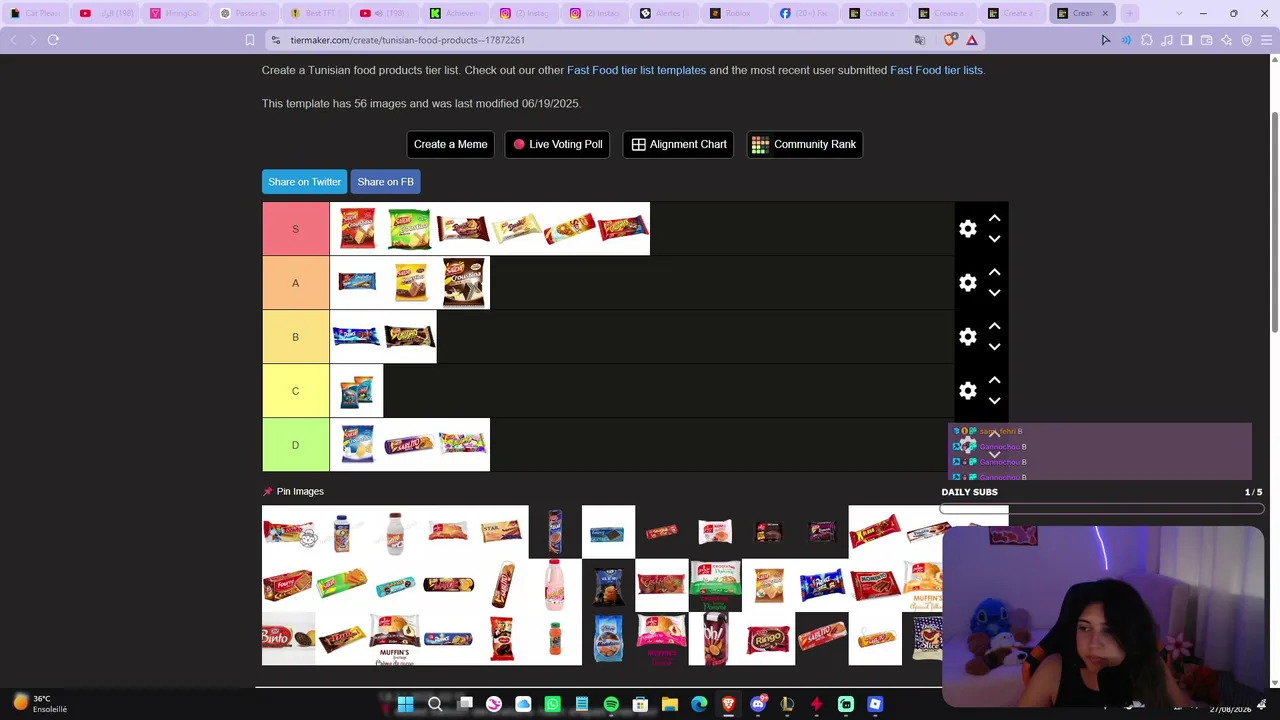Move the S tier row down

tap(994, 239)
